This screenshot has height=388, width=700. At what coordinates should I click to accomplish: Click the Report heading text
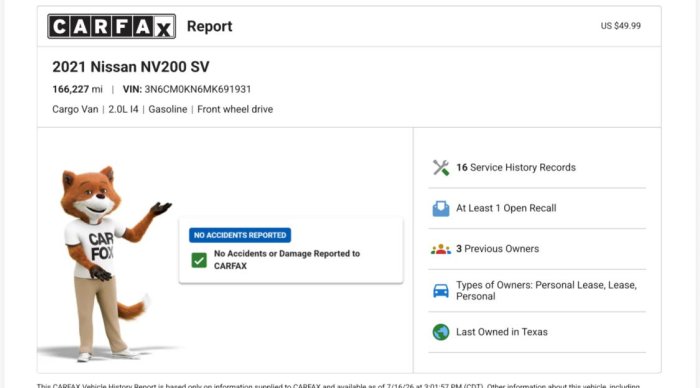(209, 26)
